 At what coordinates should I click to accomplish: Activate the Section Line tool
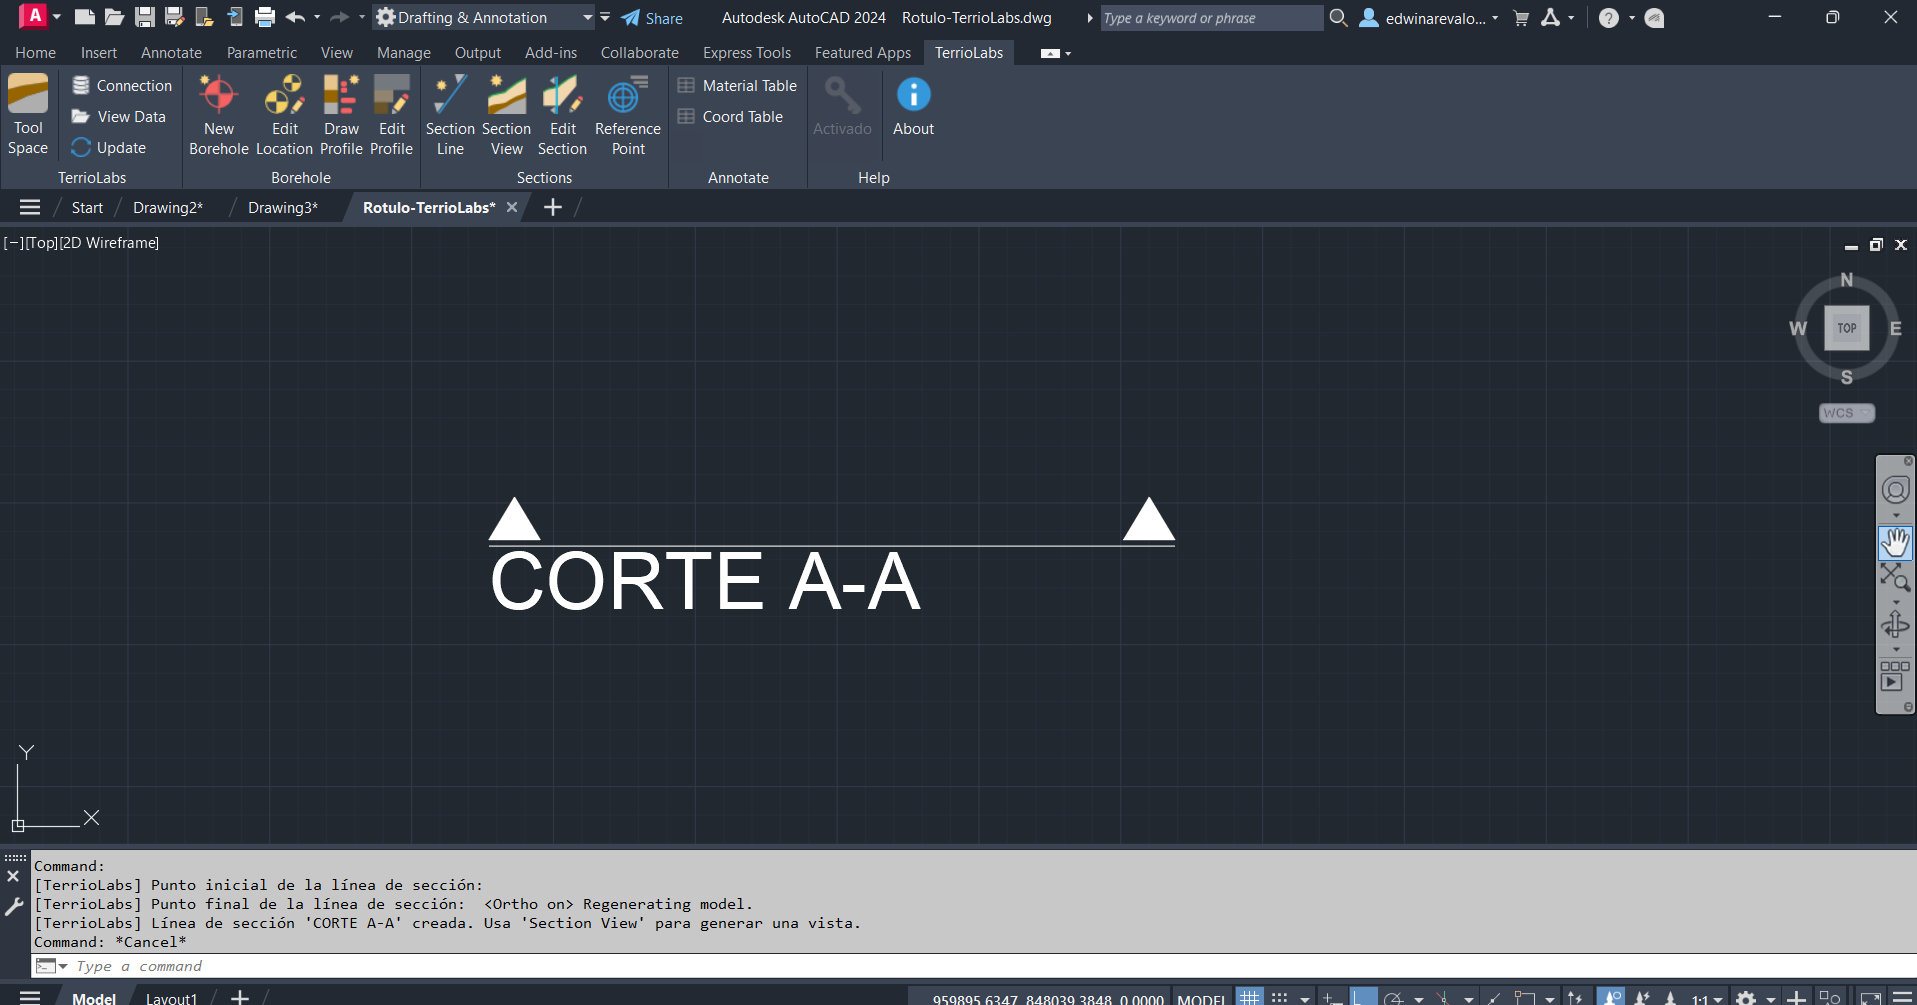pos(450,115)
